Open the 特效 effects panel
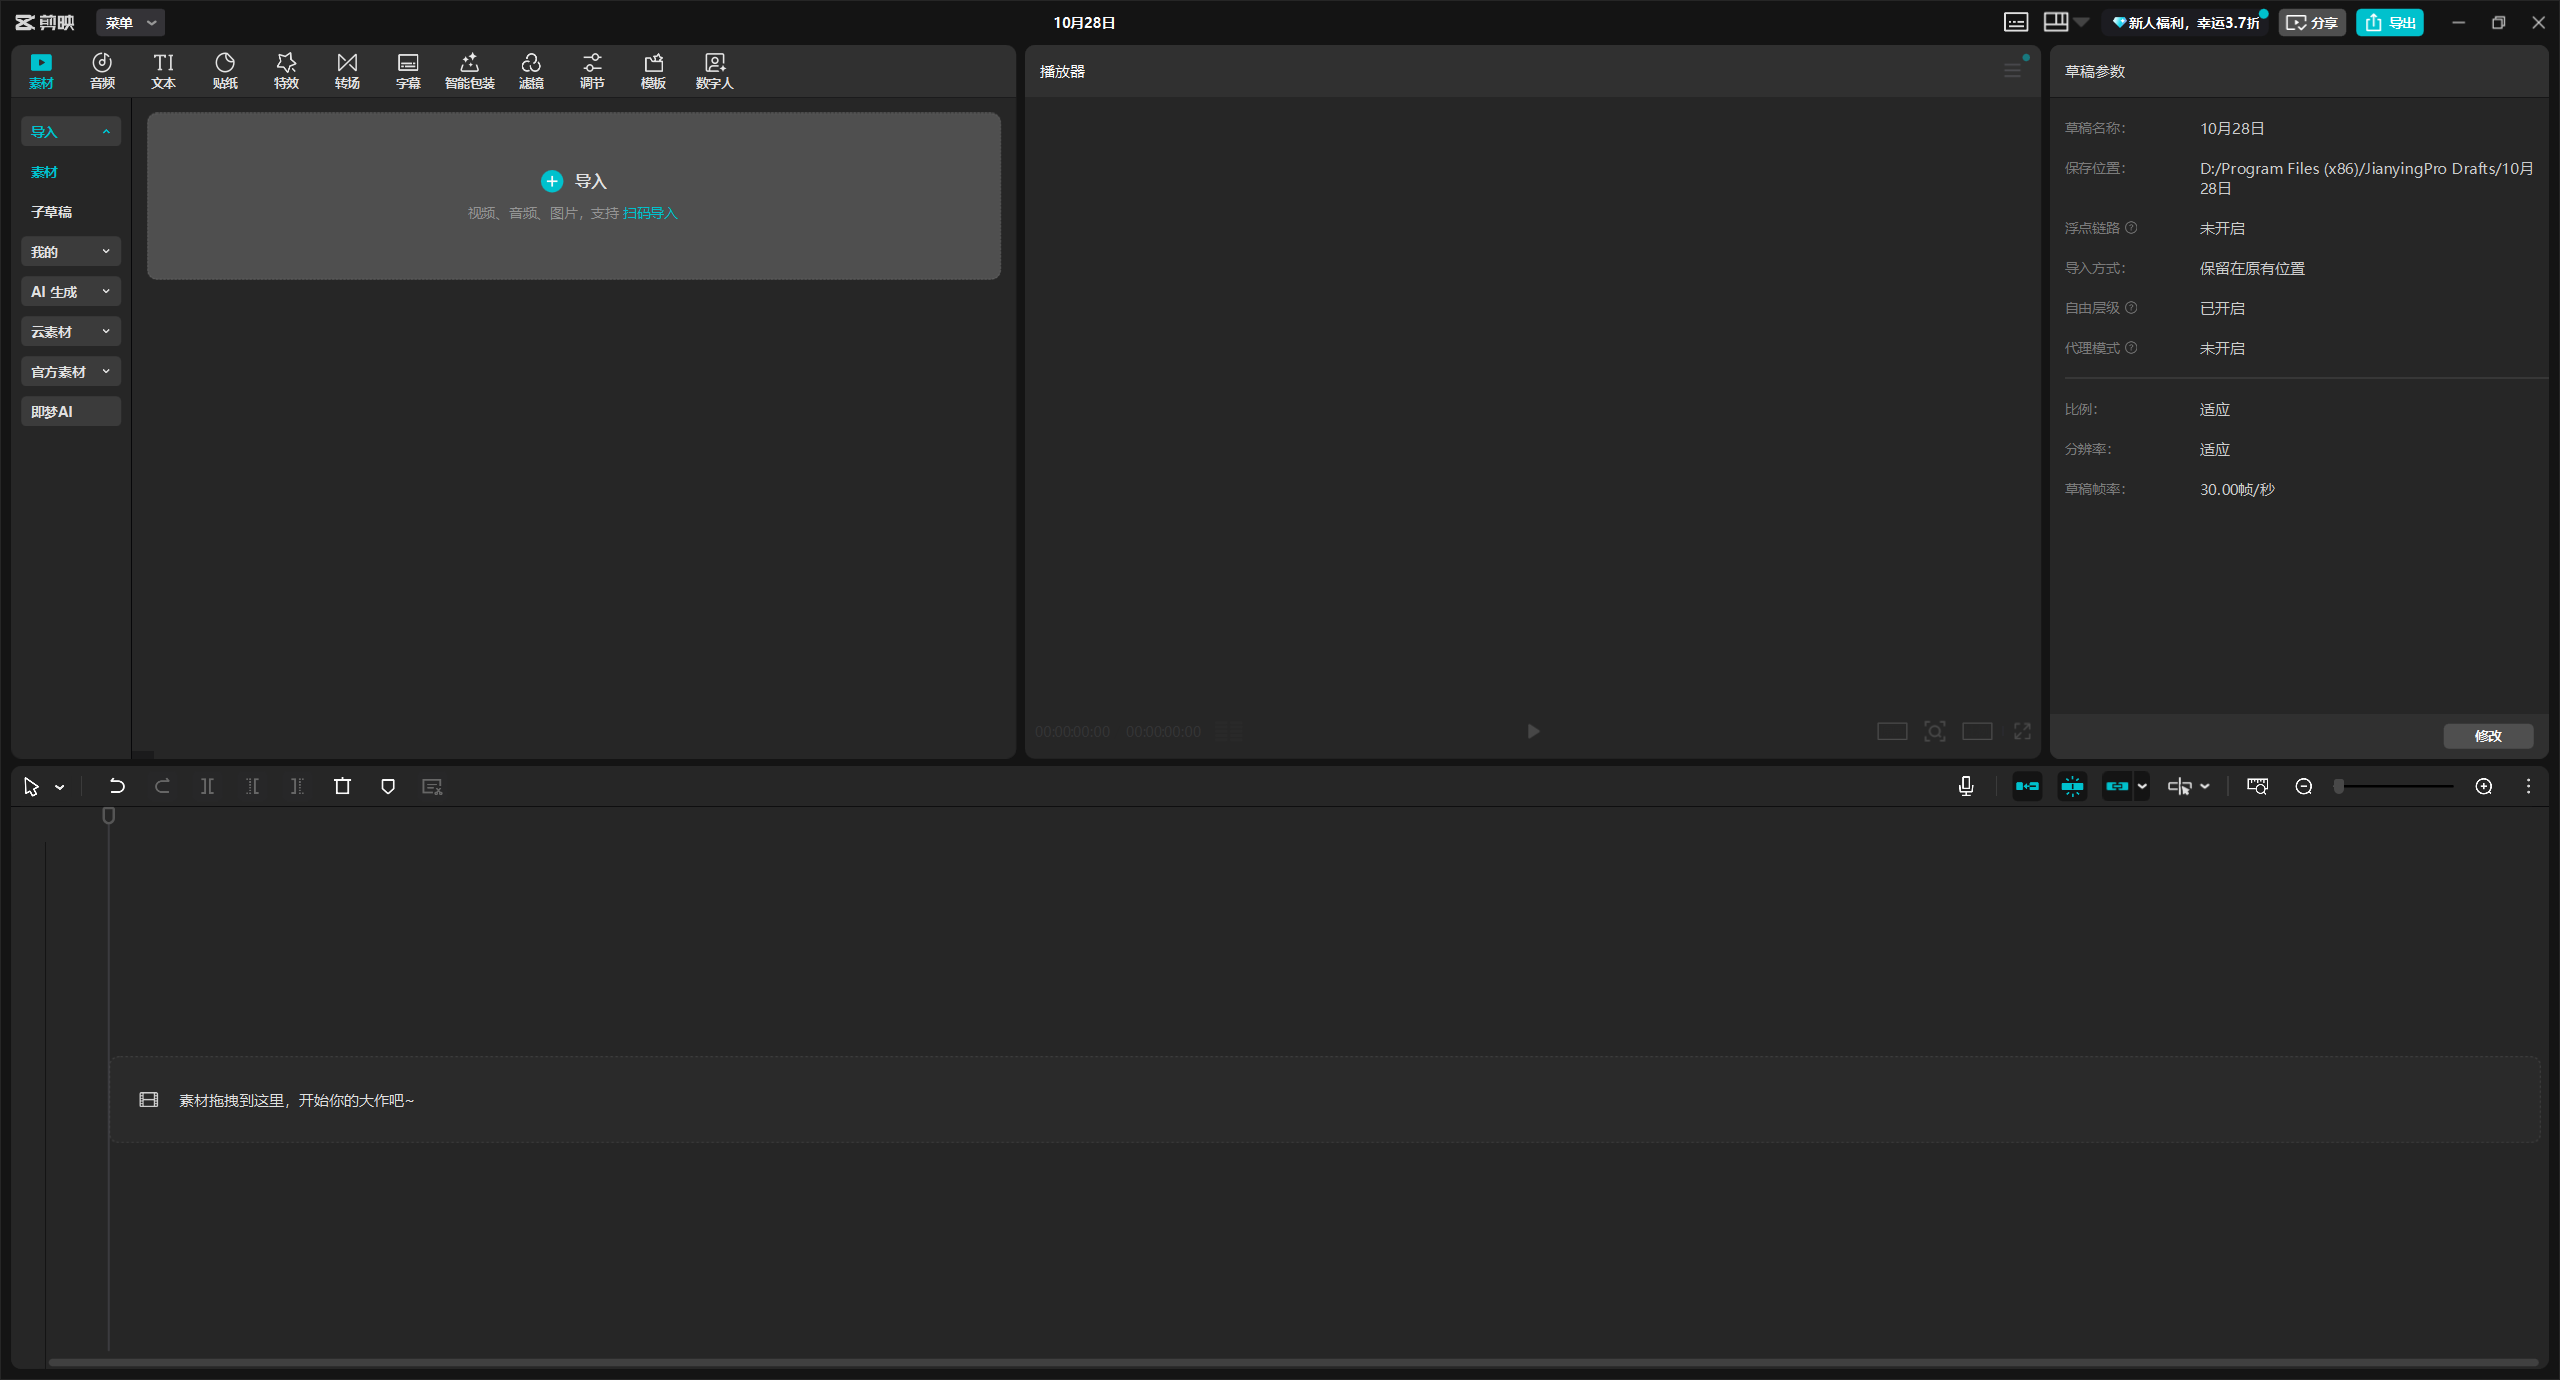Image resolution: width=2560 pixels, height=1380 pixels. coord(286,71)
